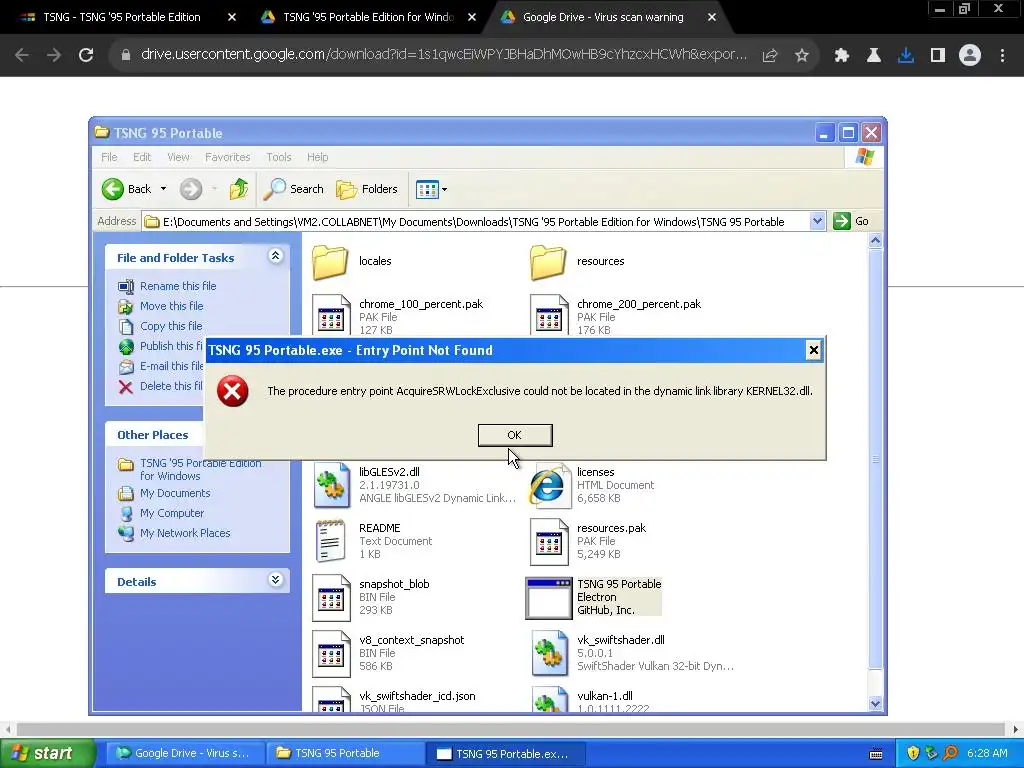The width and height of the screenshot is (1024, 768).
Task: Open the Edit menu in Explorer
Action: 142,157
